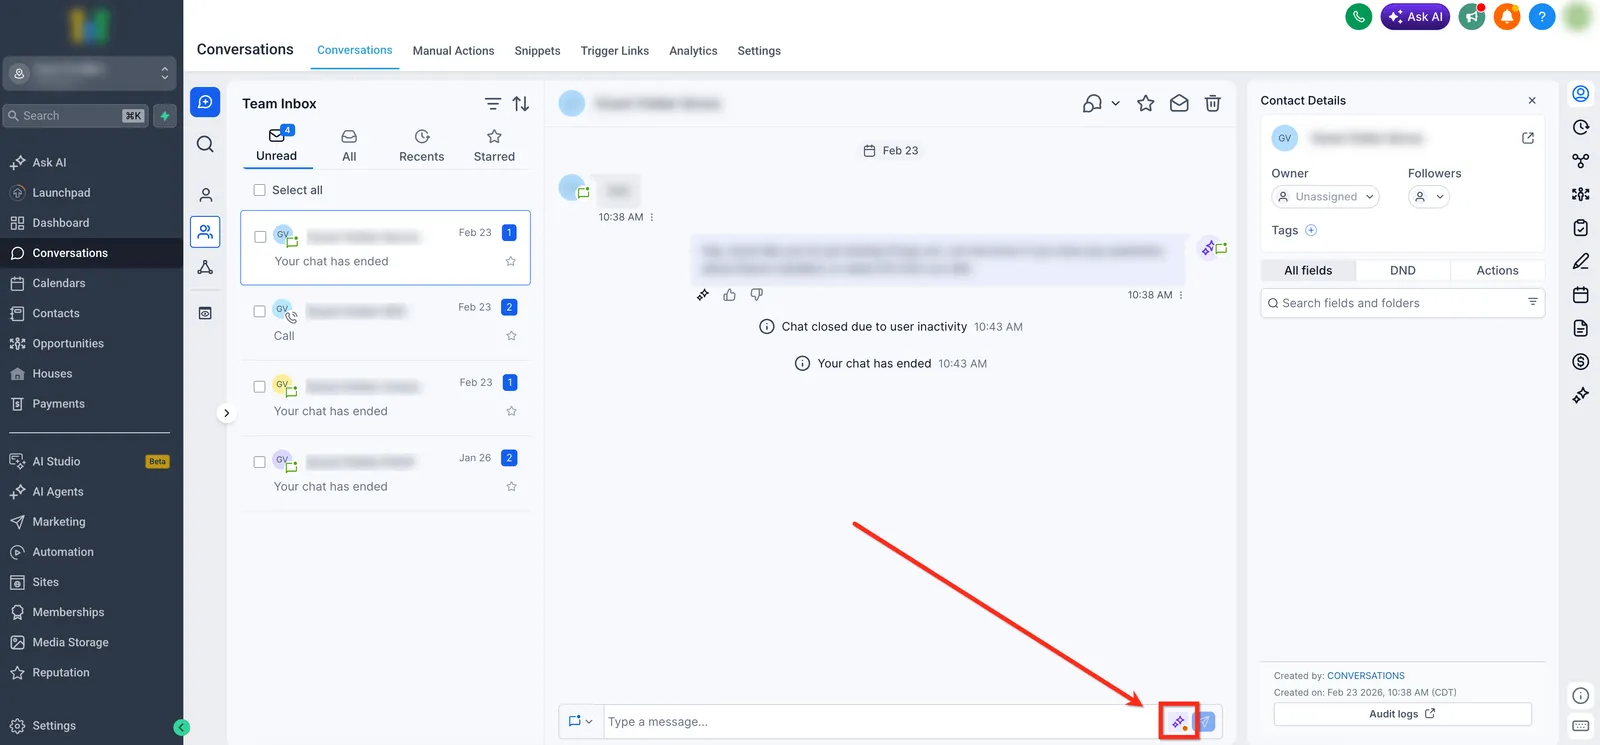Image resolution: width=1600 pixels, height=745 pixels.
Task: Go to Dashboard in the sidebar
Action: 60,223
